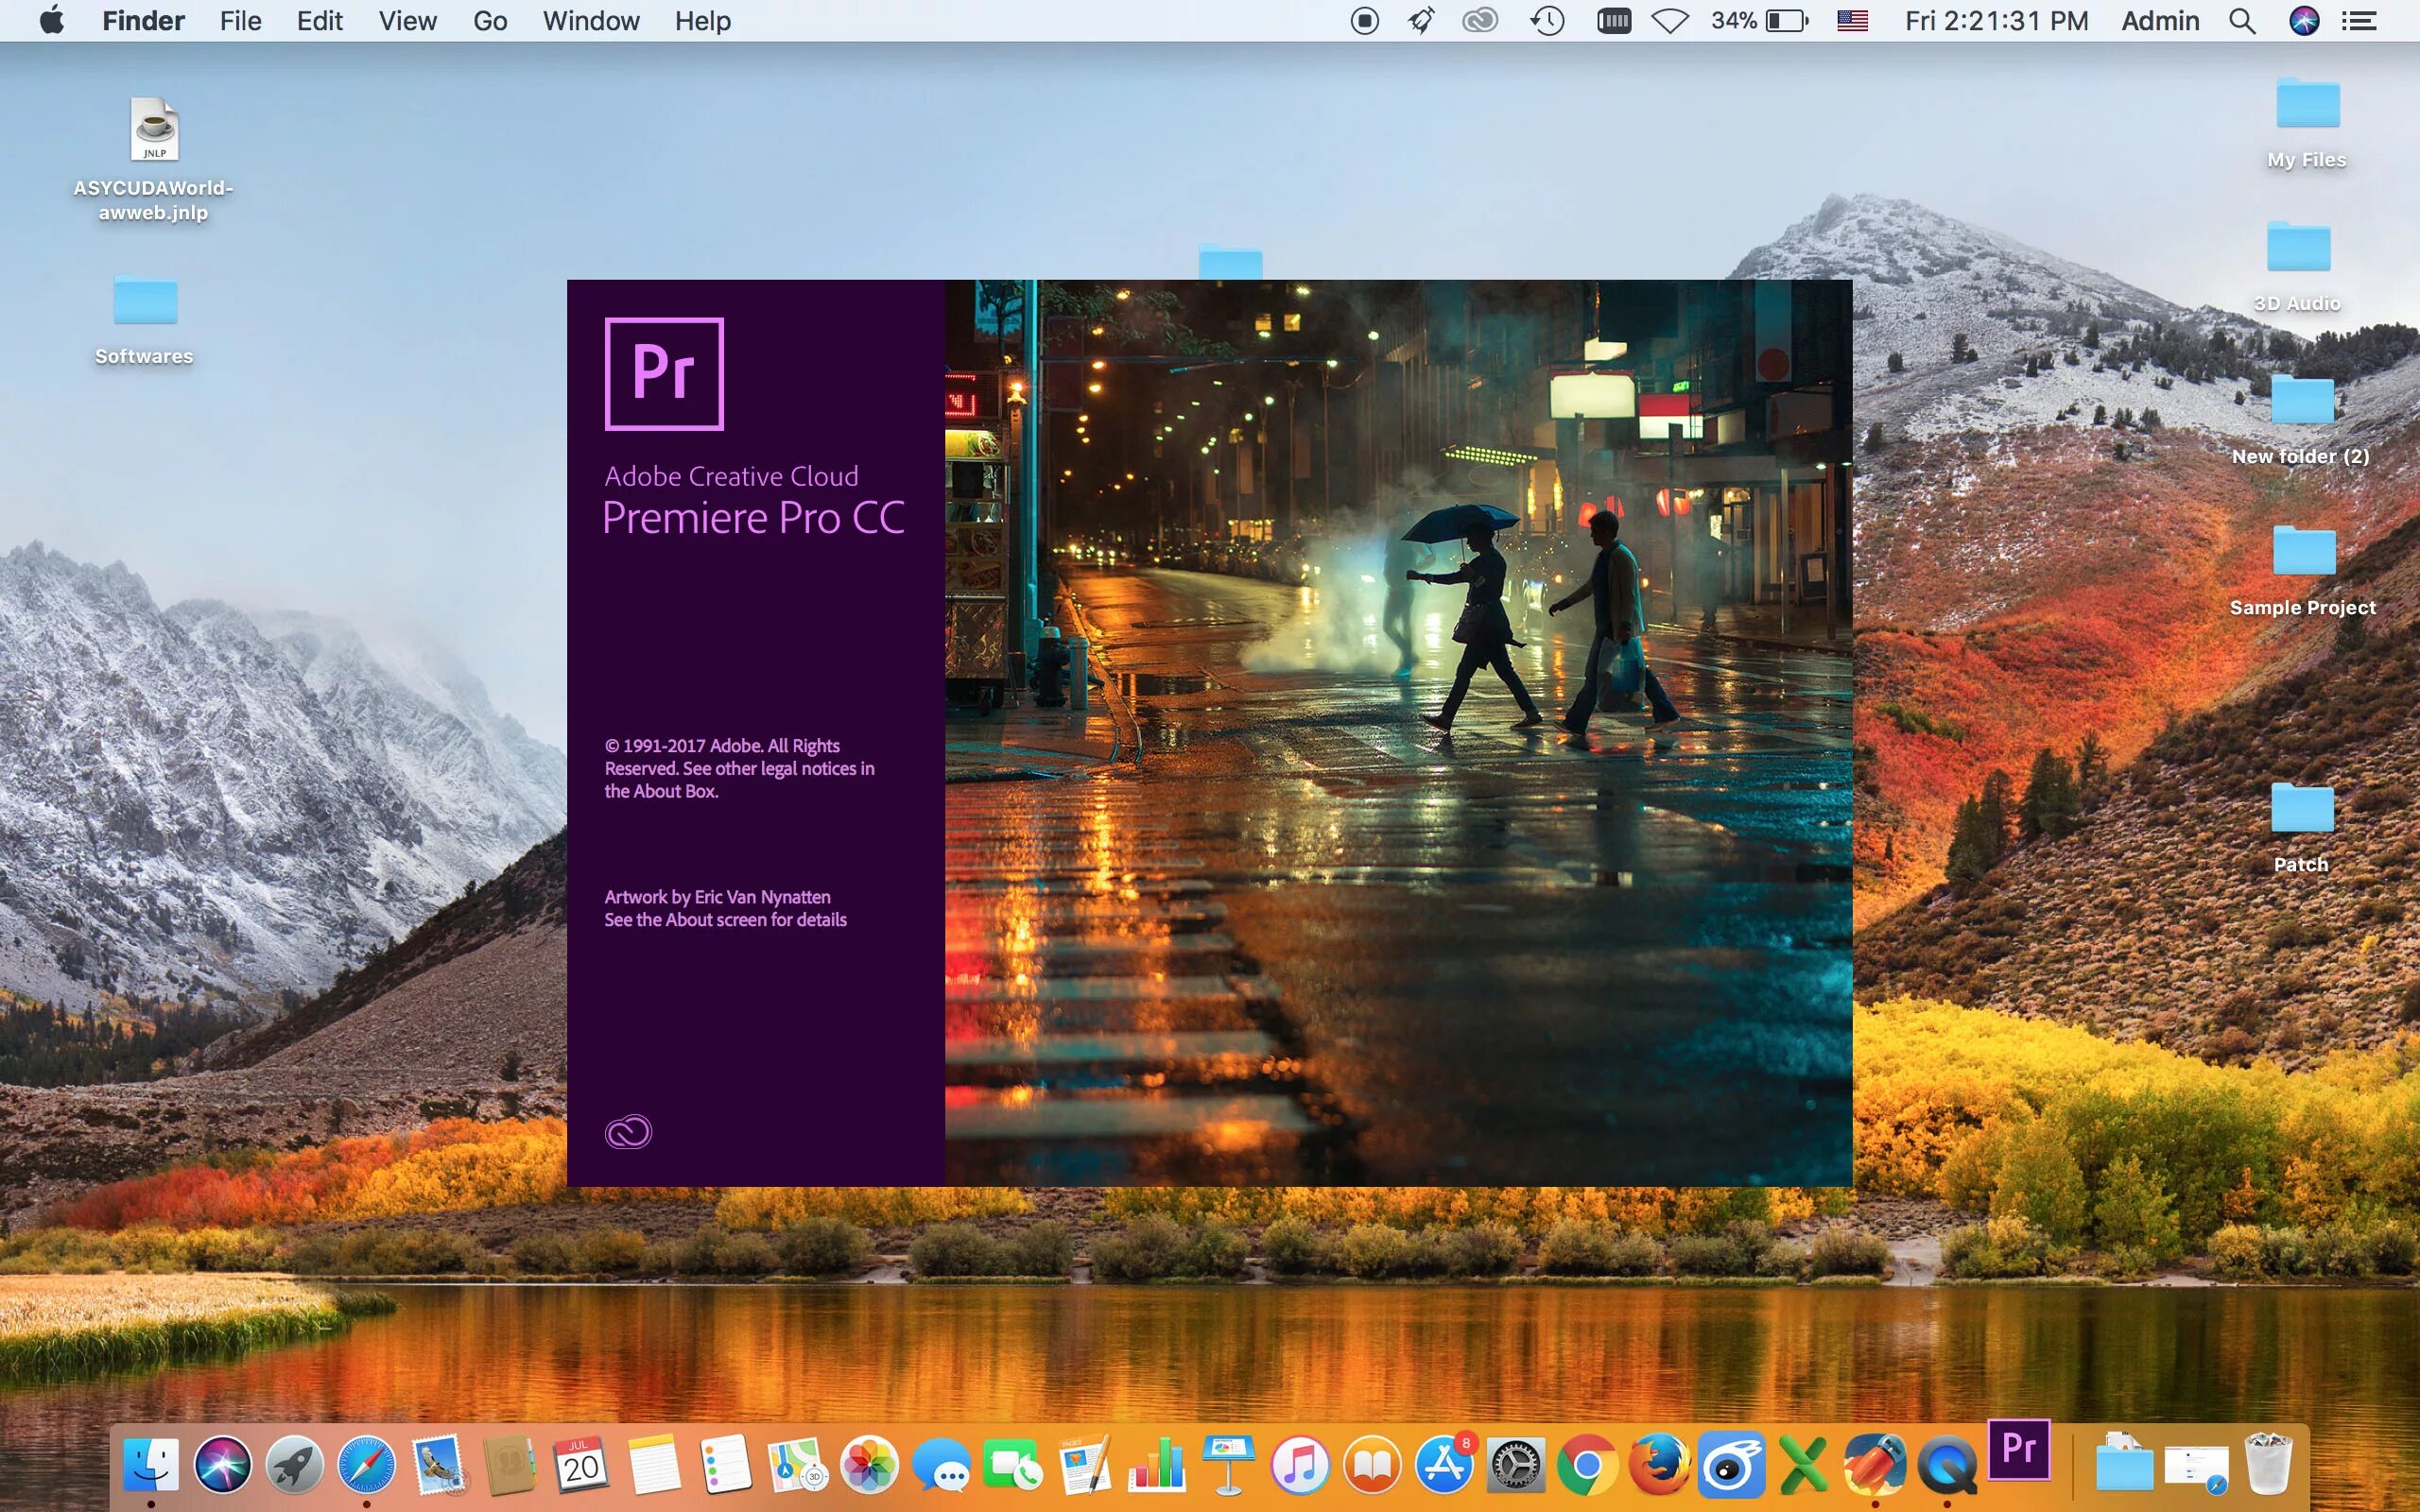The width and height of the screenshot is (2420, 1512).
Task: Open the Window menu
Action: point(590,21)
